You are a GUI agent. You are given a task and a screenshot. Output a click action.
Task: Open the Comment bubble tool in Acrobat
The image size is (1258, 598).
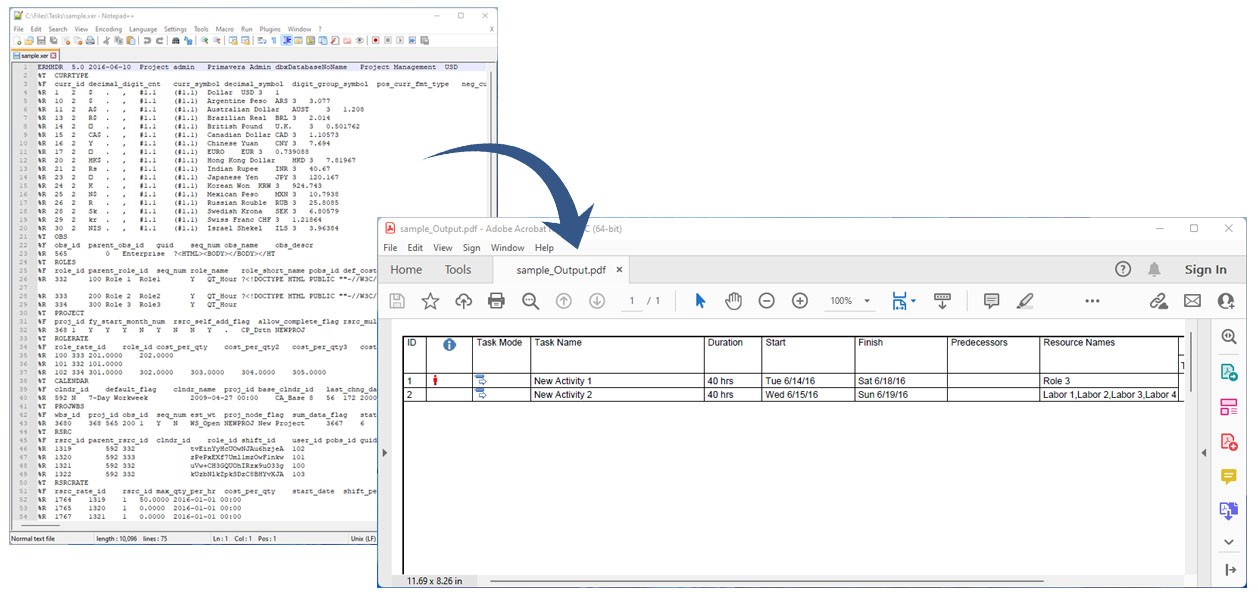(x=991, y=302)
